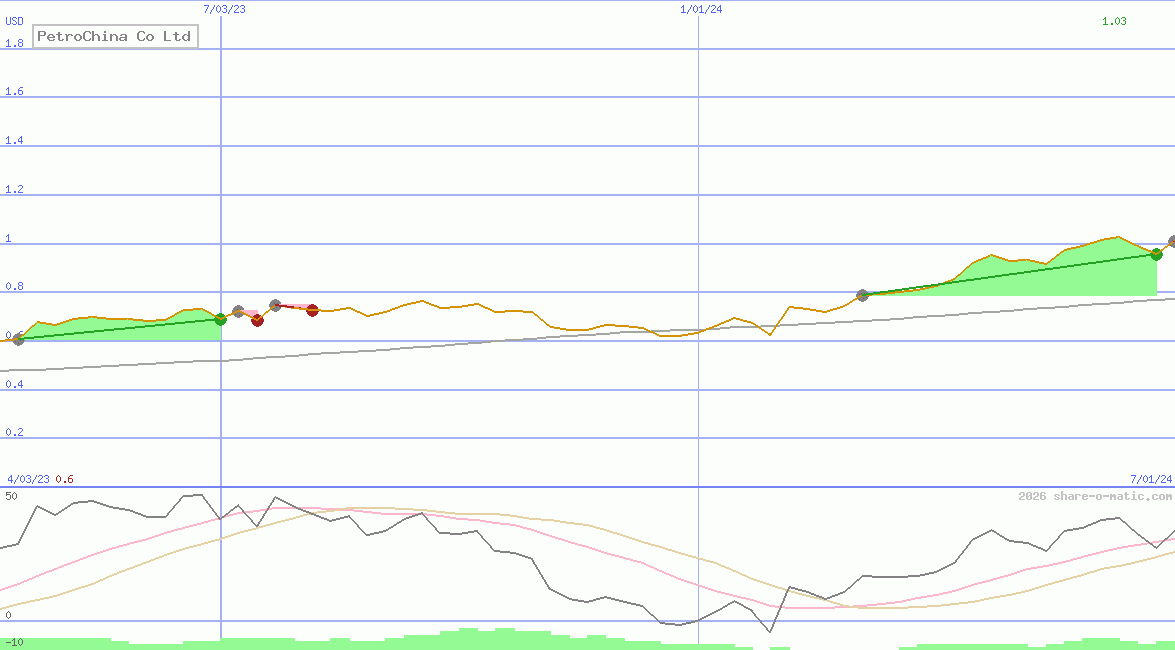Click the 7/03/23 date label
The height and width of the screenshot is (650, 1175).
tap(224, 9)
